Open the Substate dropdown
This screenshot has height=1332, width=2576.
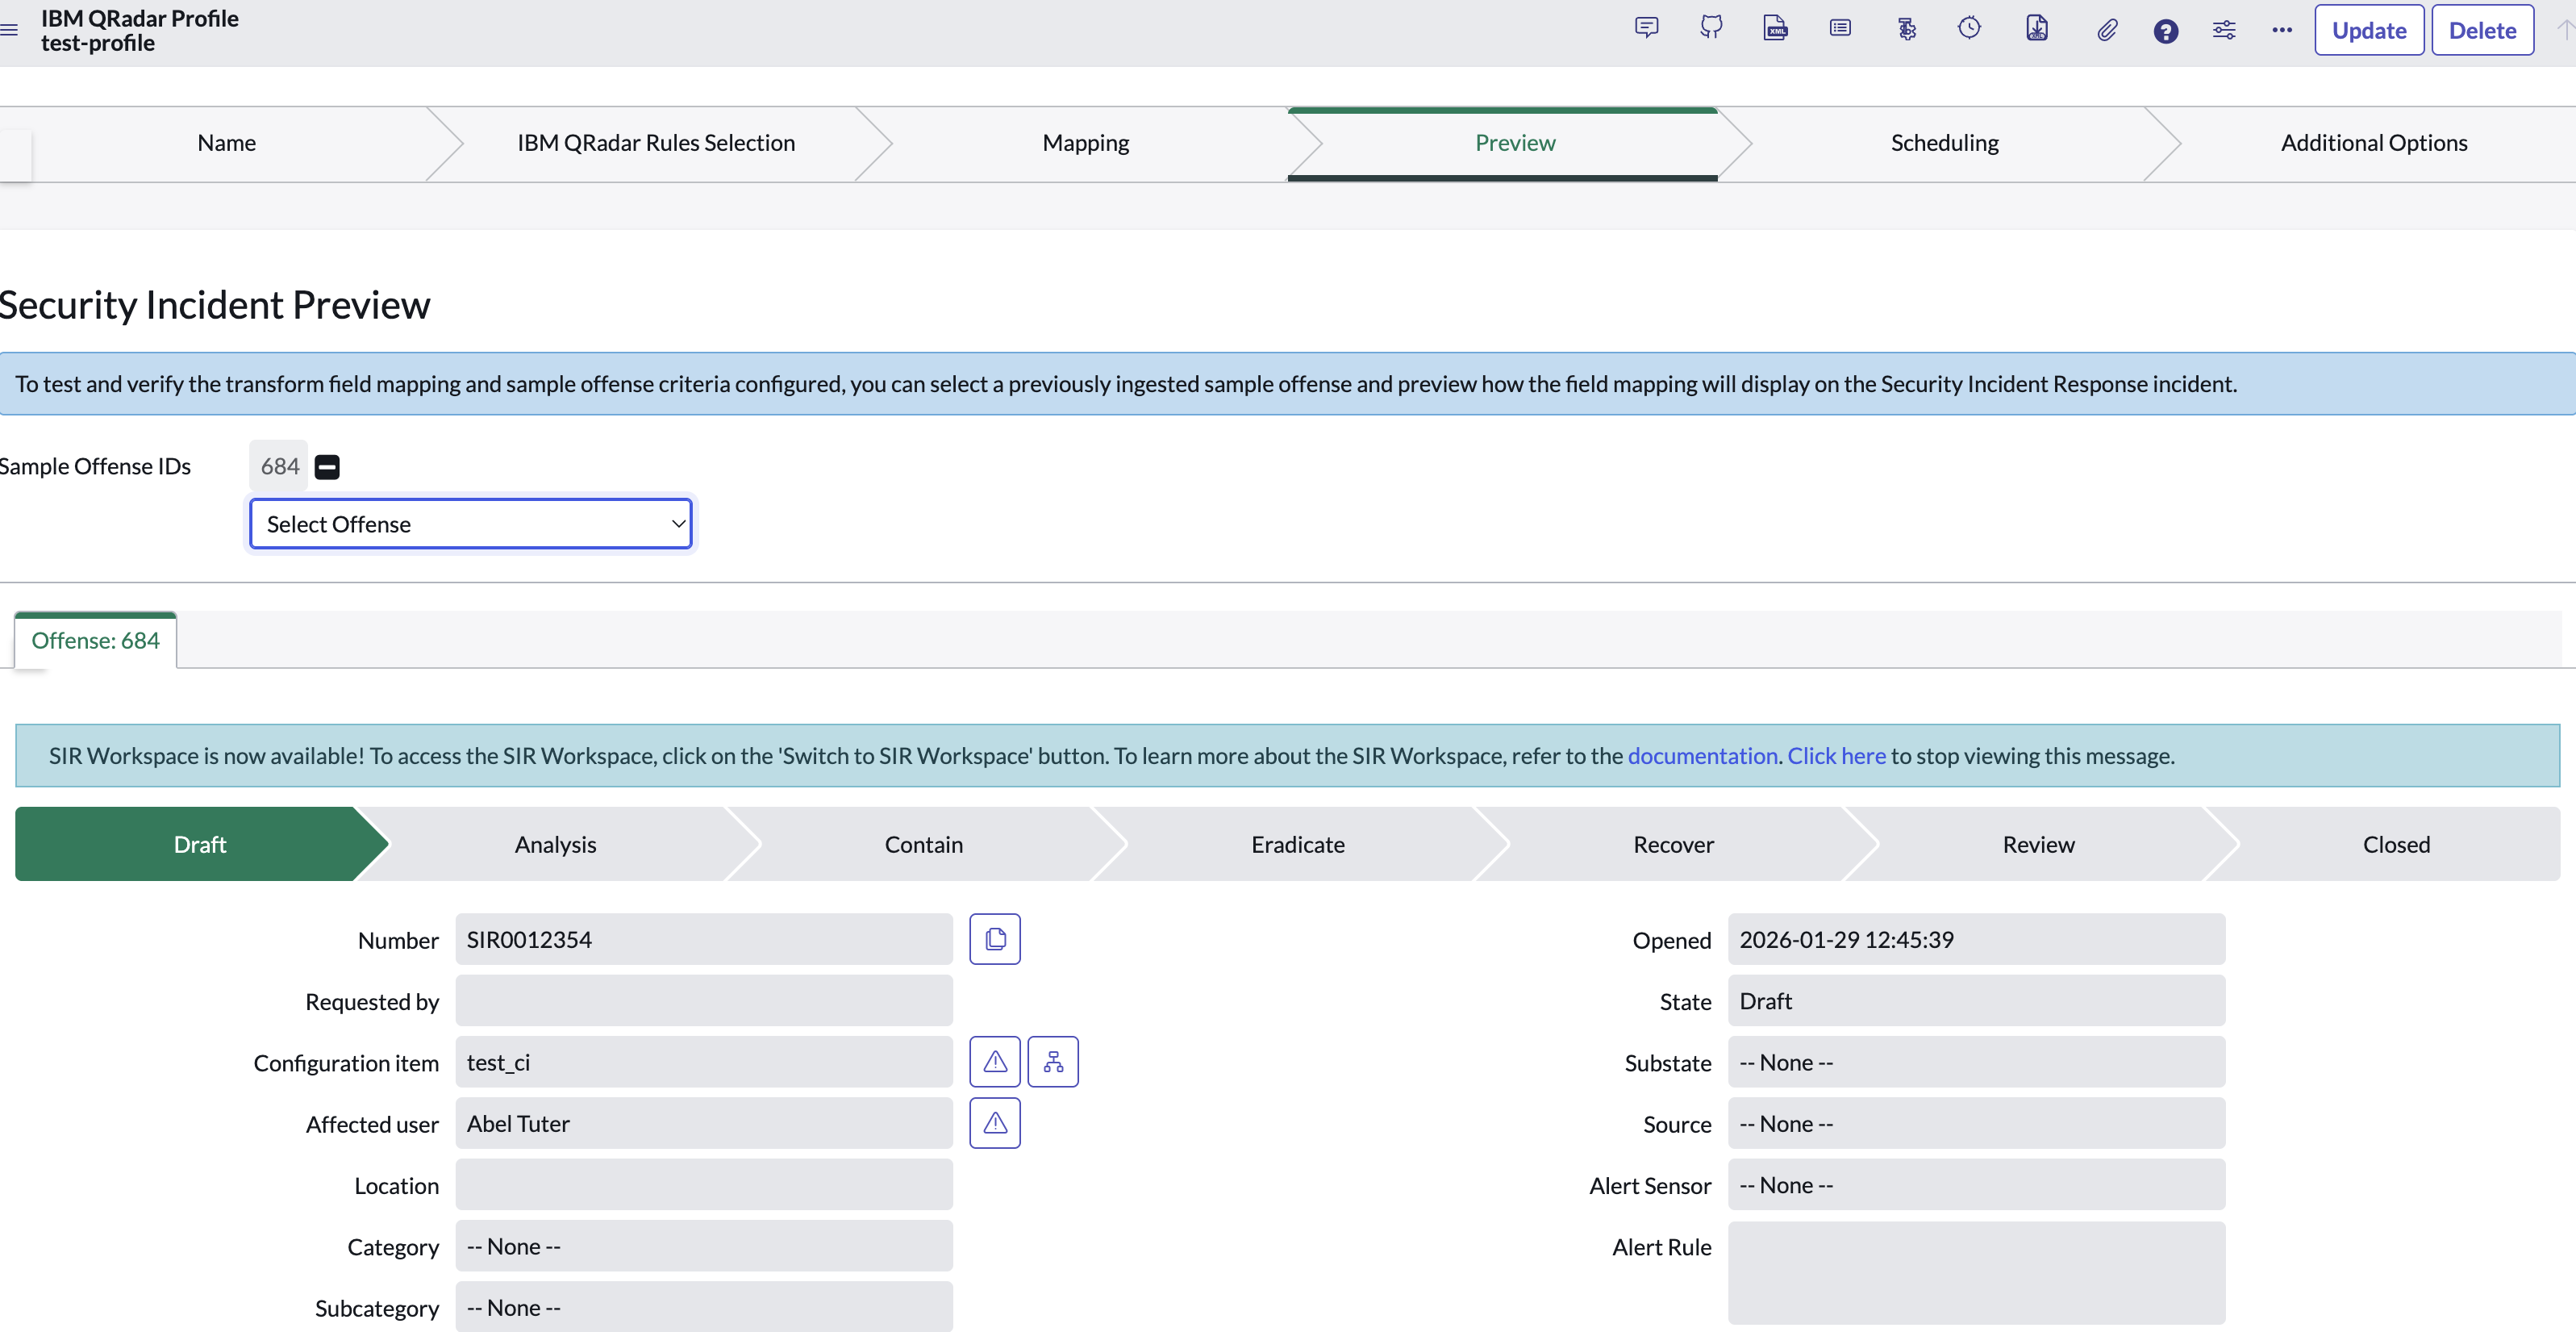point(1976,1062)
